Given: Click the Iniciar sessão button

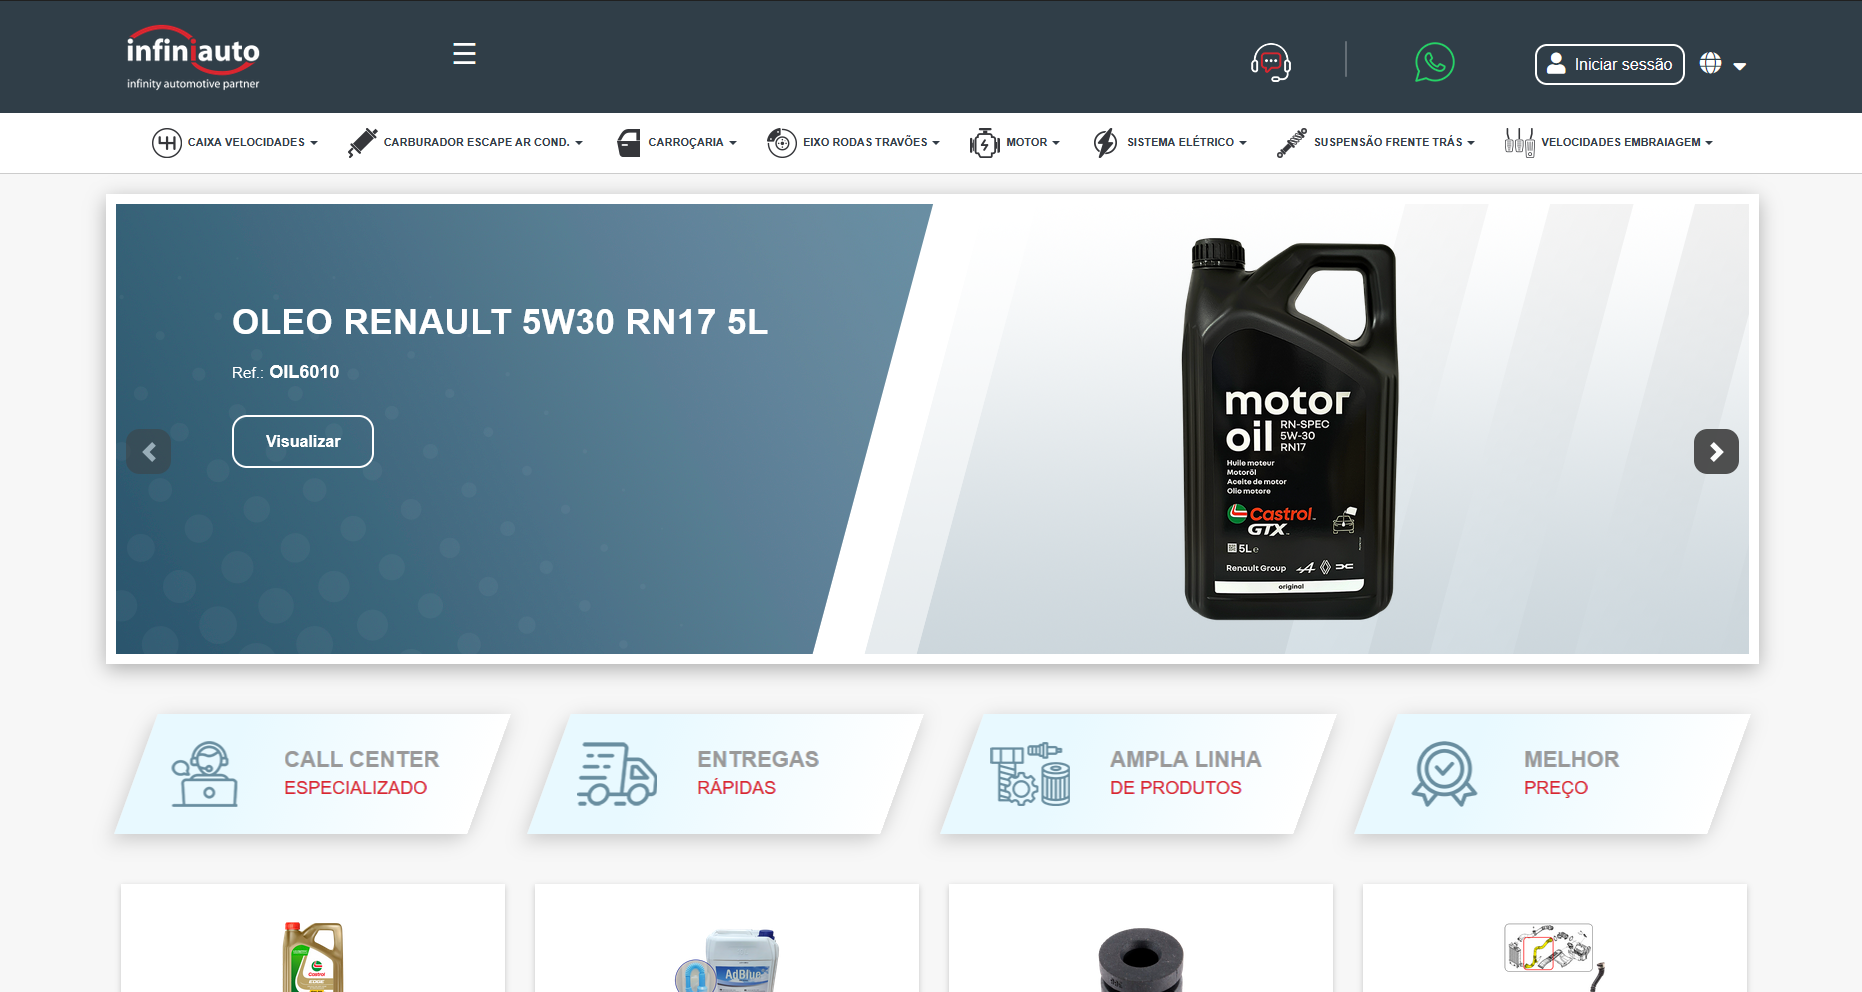Looking at the screenshot, I should point(1609,65).
